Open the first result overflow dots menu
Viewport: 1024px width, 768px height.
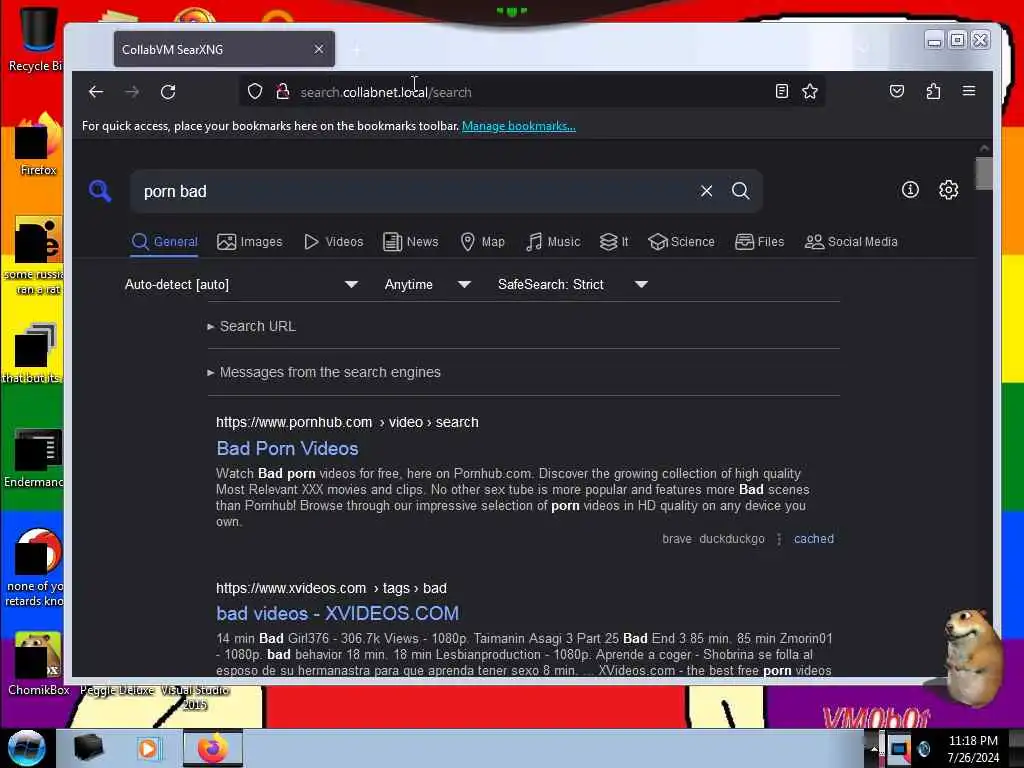(778, 539)
